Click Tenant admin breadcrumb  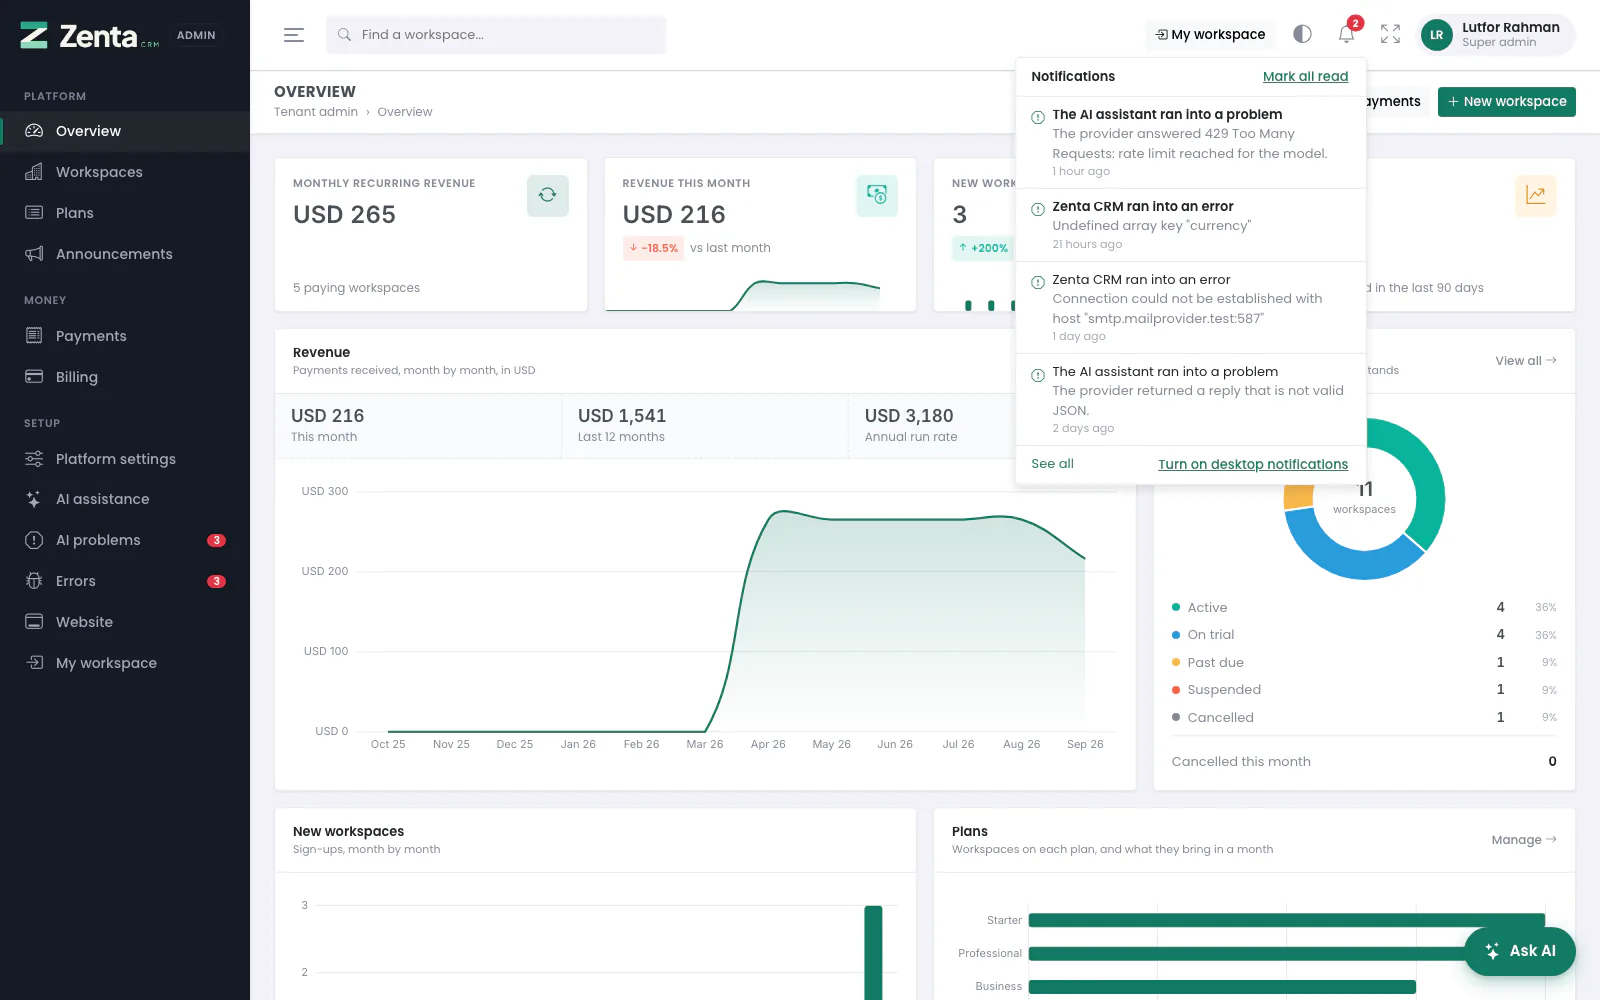pos(316,112)
